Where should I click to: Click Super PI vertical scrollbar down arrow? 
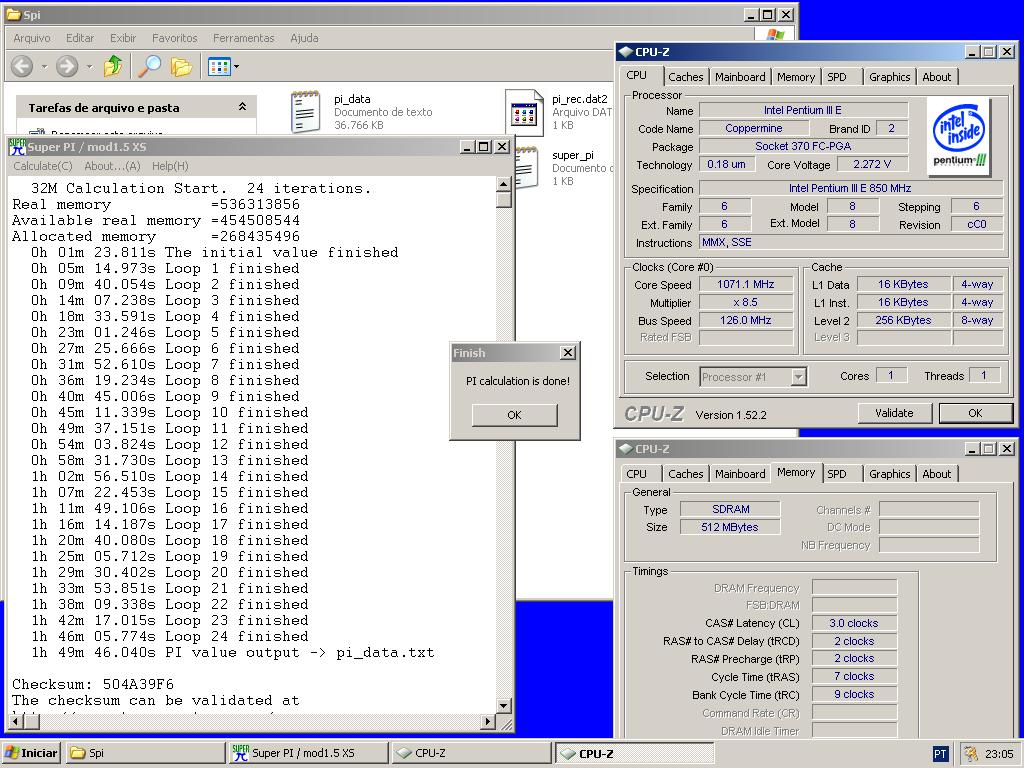[504, 706]
